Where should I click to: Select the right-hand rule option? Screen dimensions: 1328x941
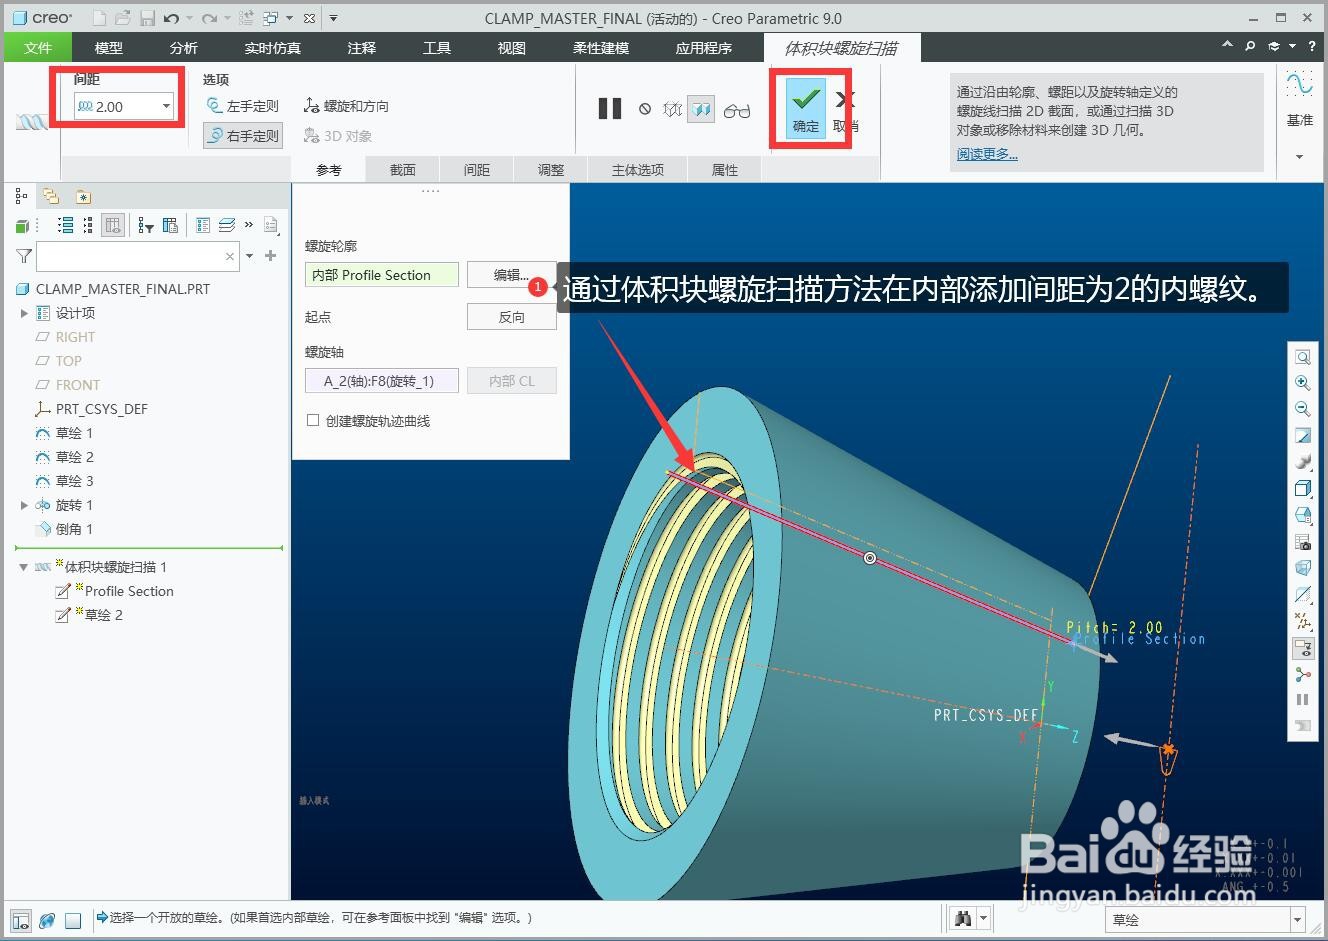pos(242,135)
